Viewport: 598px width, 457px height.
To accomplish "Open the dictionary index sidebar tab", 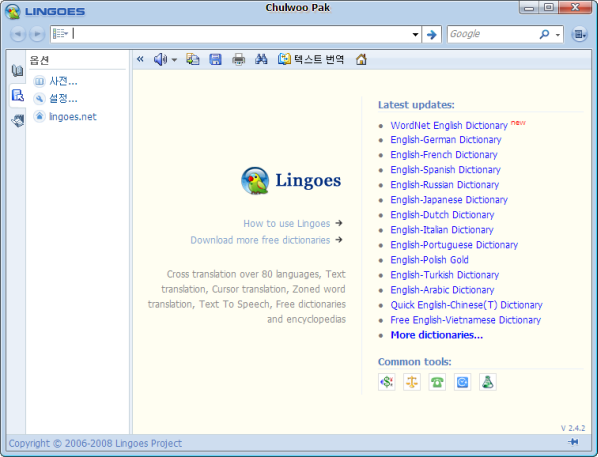I will [17, 71].
